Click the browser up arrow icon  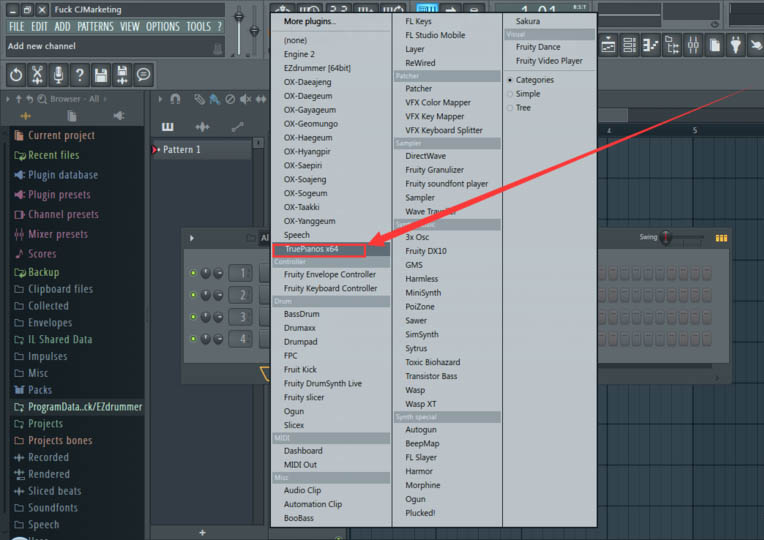click(19, 99)
